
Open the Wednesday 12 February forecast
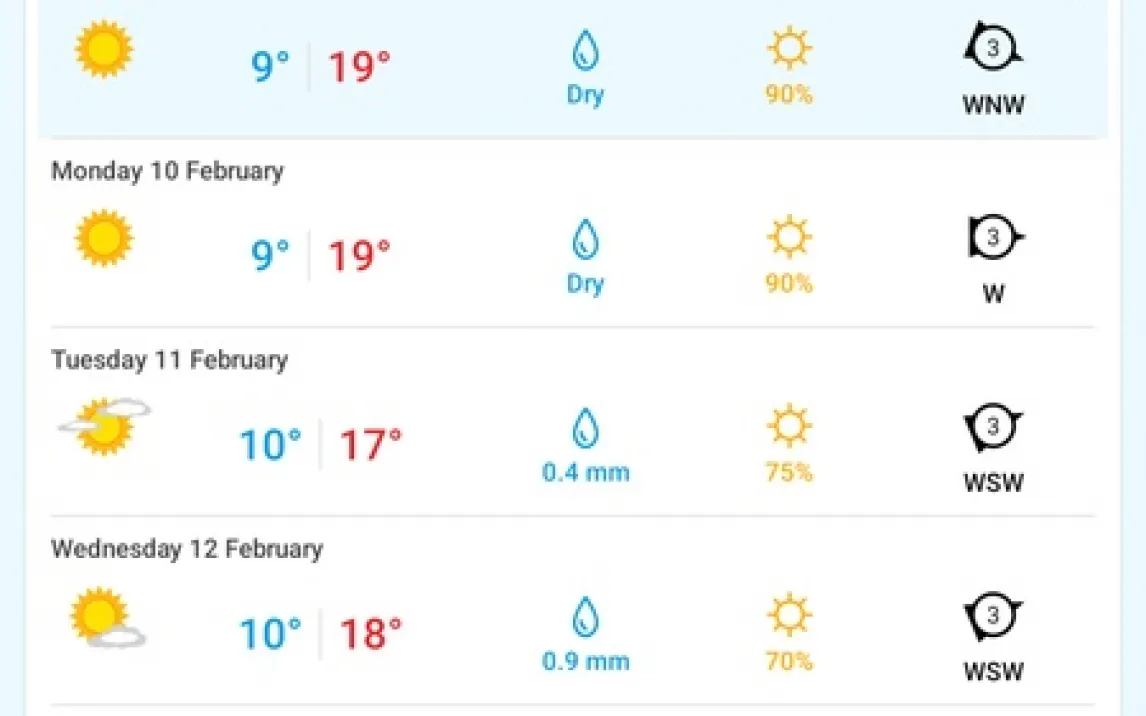click(187, 549)
